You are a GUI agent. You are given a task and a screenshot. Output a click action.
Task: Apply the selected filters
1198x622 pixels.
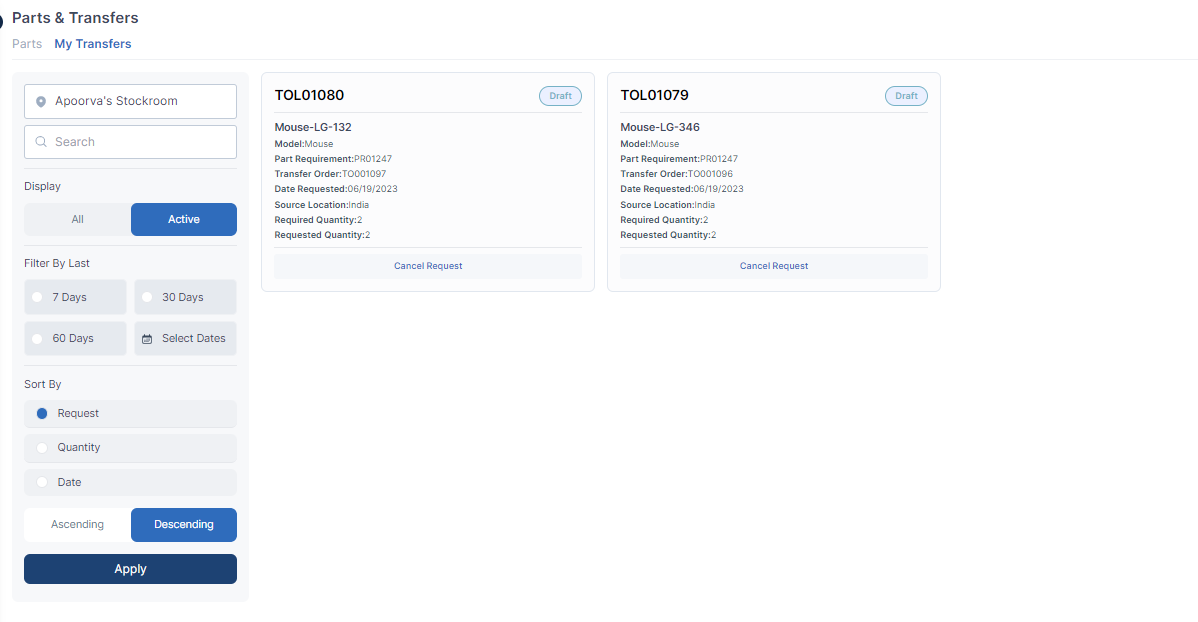pos(131,569)
